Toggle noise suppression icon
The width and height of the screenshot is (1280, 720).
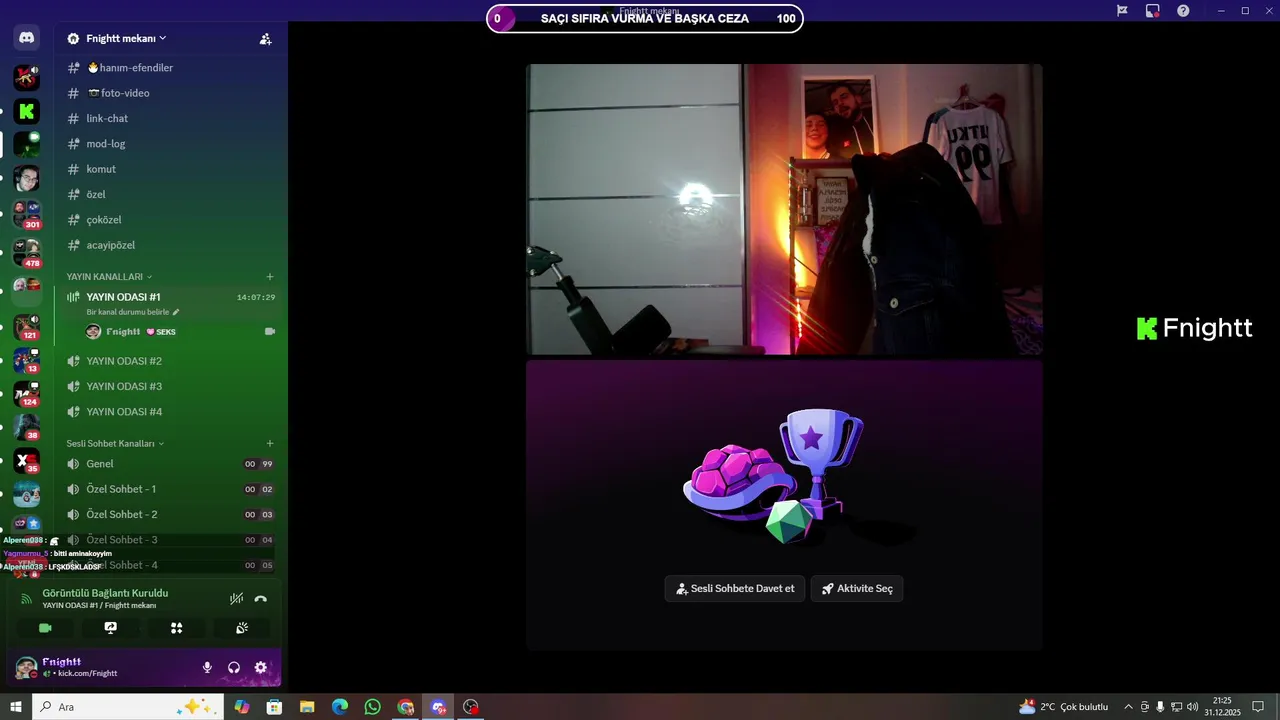coord(236,599)
